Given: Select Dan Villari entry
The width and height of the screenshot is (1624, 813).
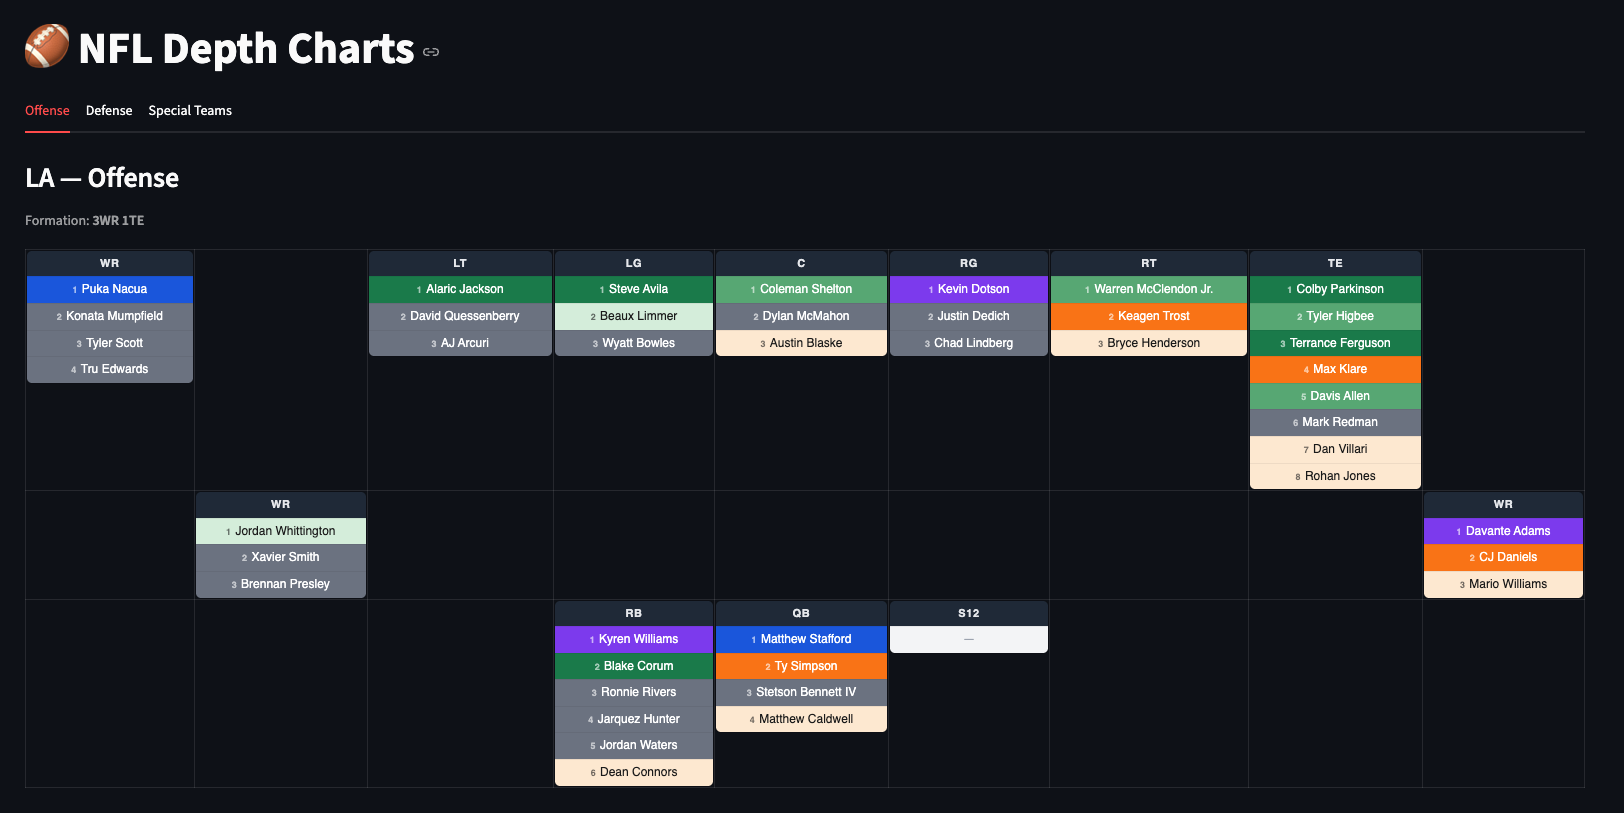Looking at the screenshot, I should point(1335,449).
